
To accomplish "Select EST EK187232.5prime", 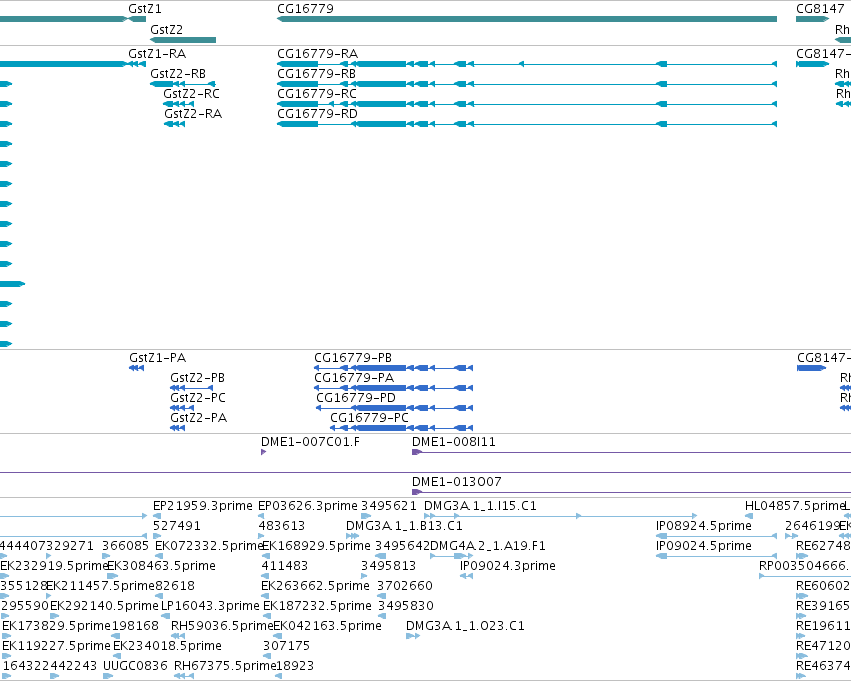I will (x=317, y=606).
